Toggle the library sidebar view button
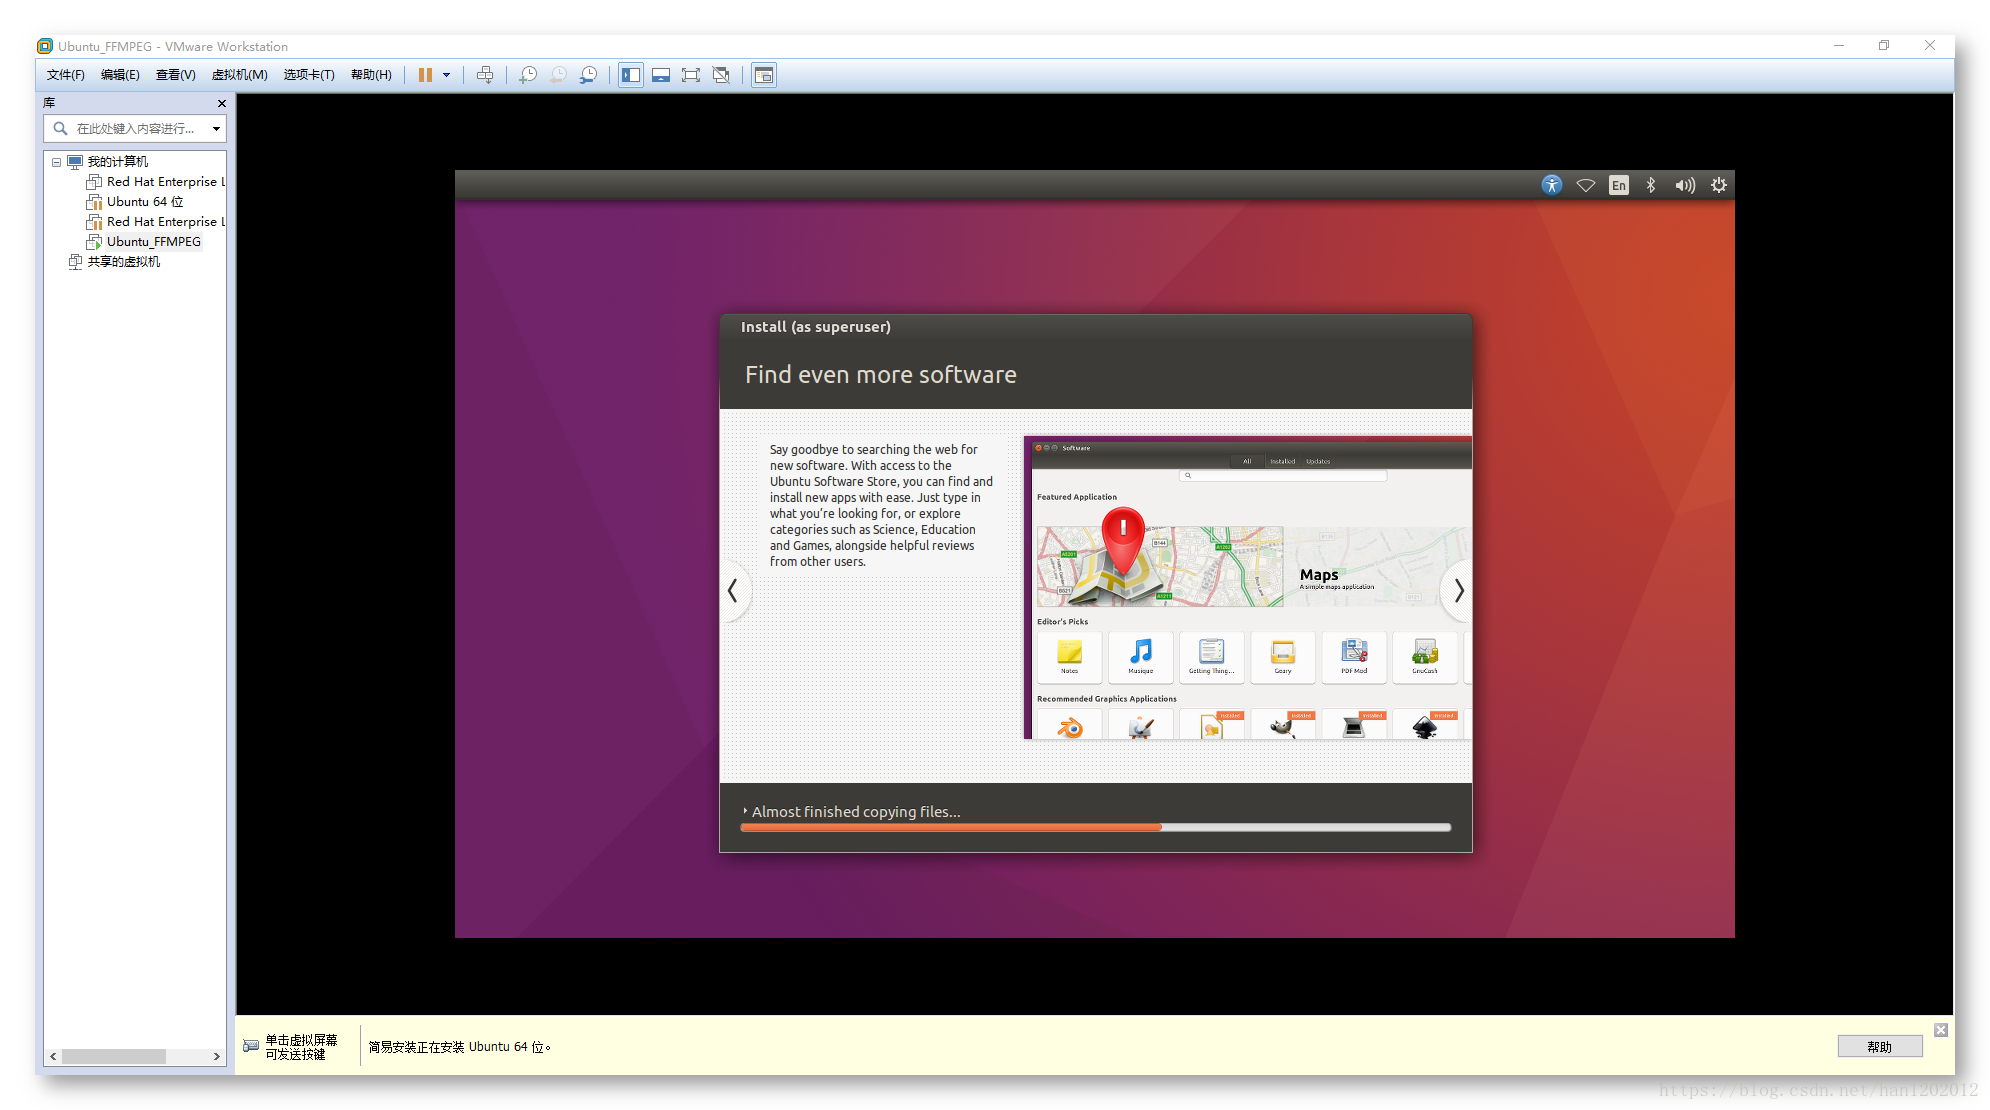 [631, 75]
